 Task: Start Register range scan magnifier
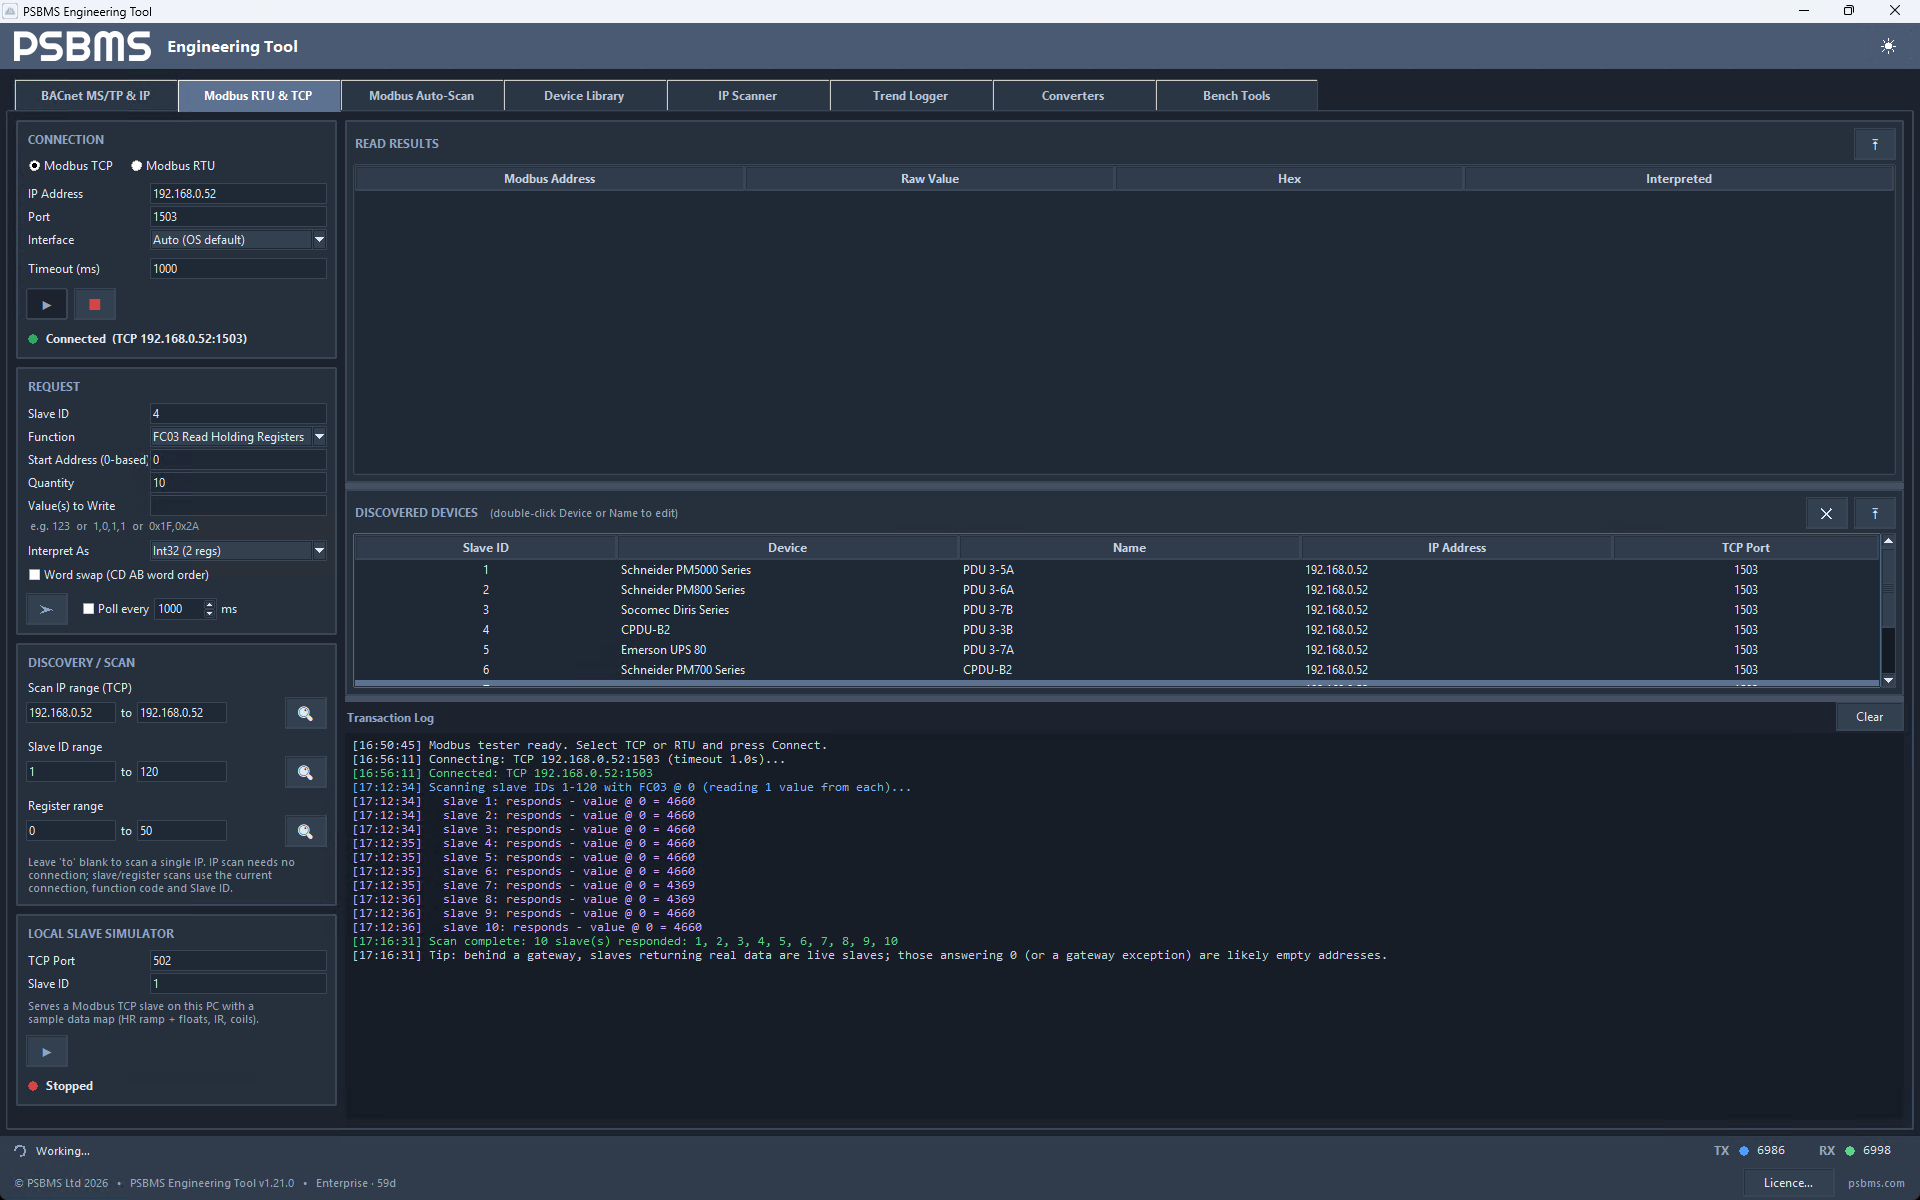(x=306, y=831)
